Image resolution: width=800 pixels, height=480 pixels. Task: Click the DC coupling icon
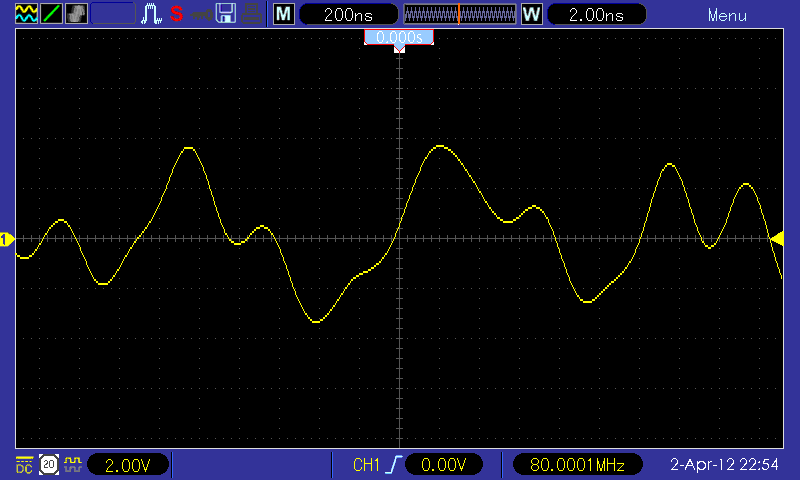click(24, 465)
